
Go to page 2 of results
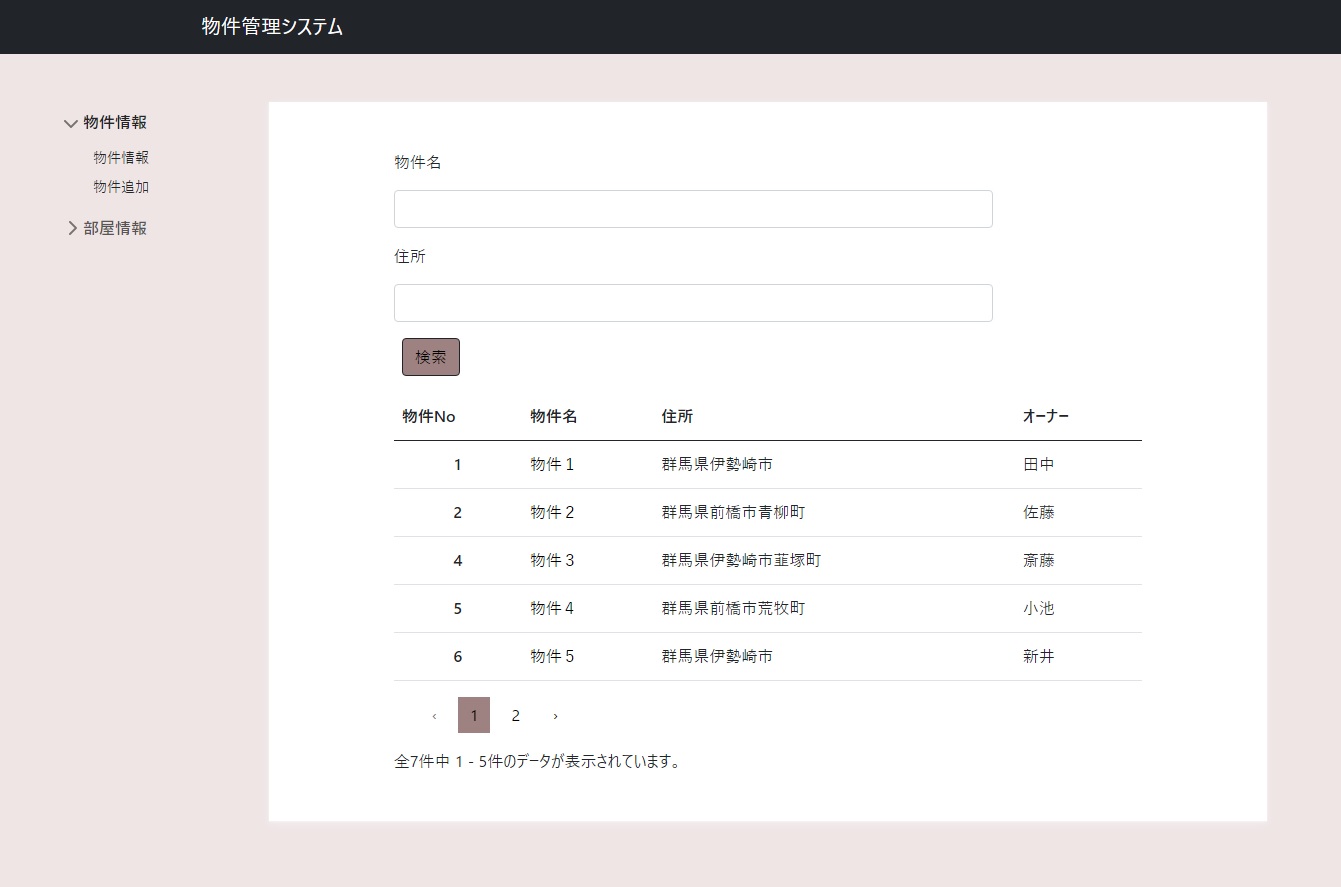click(515, 715)
